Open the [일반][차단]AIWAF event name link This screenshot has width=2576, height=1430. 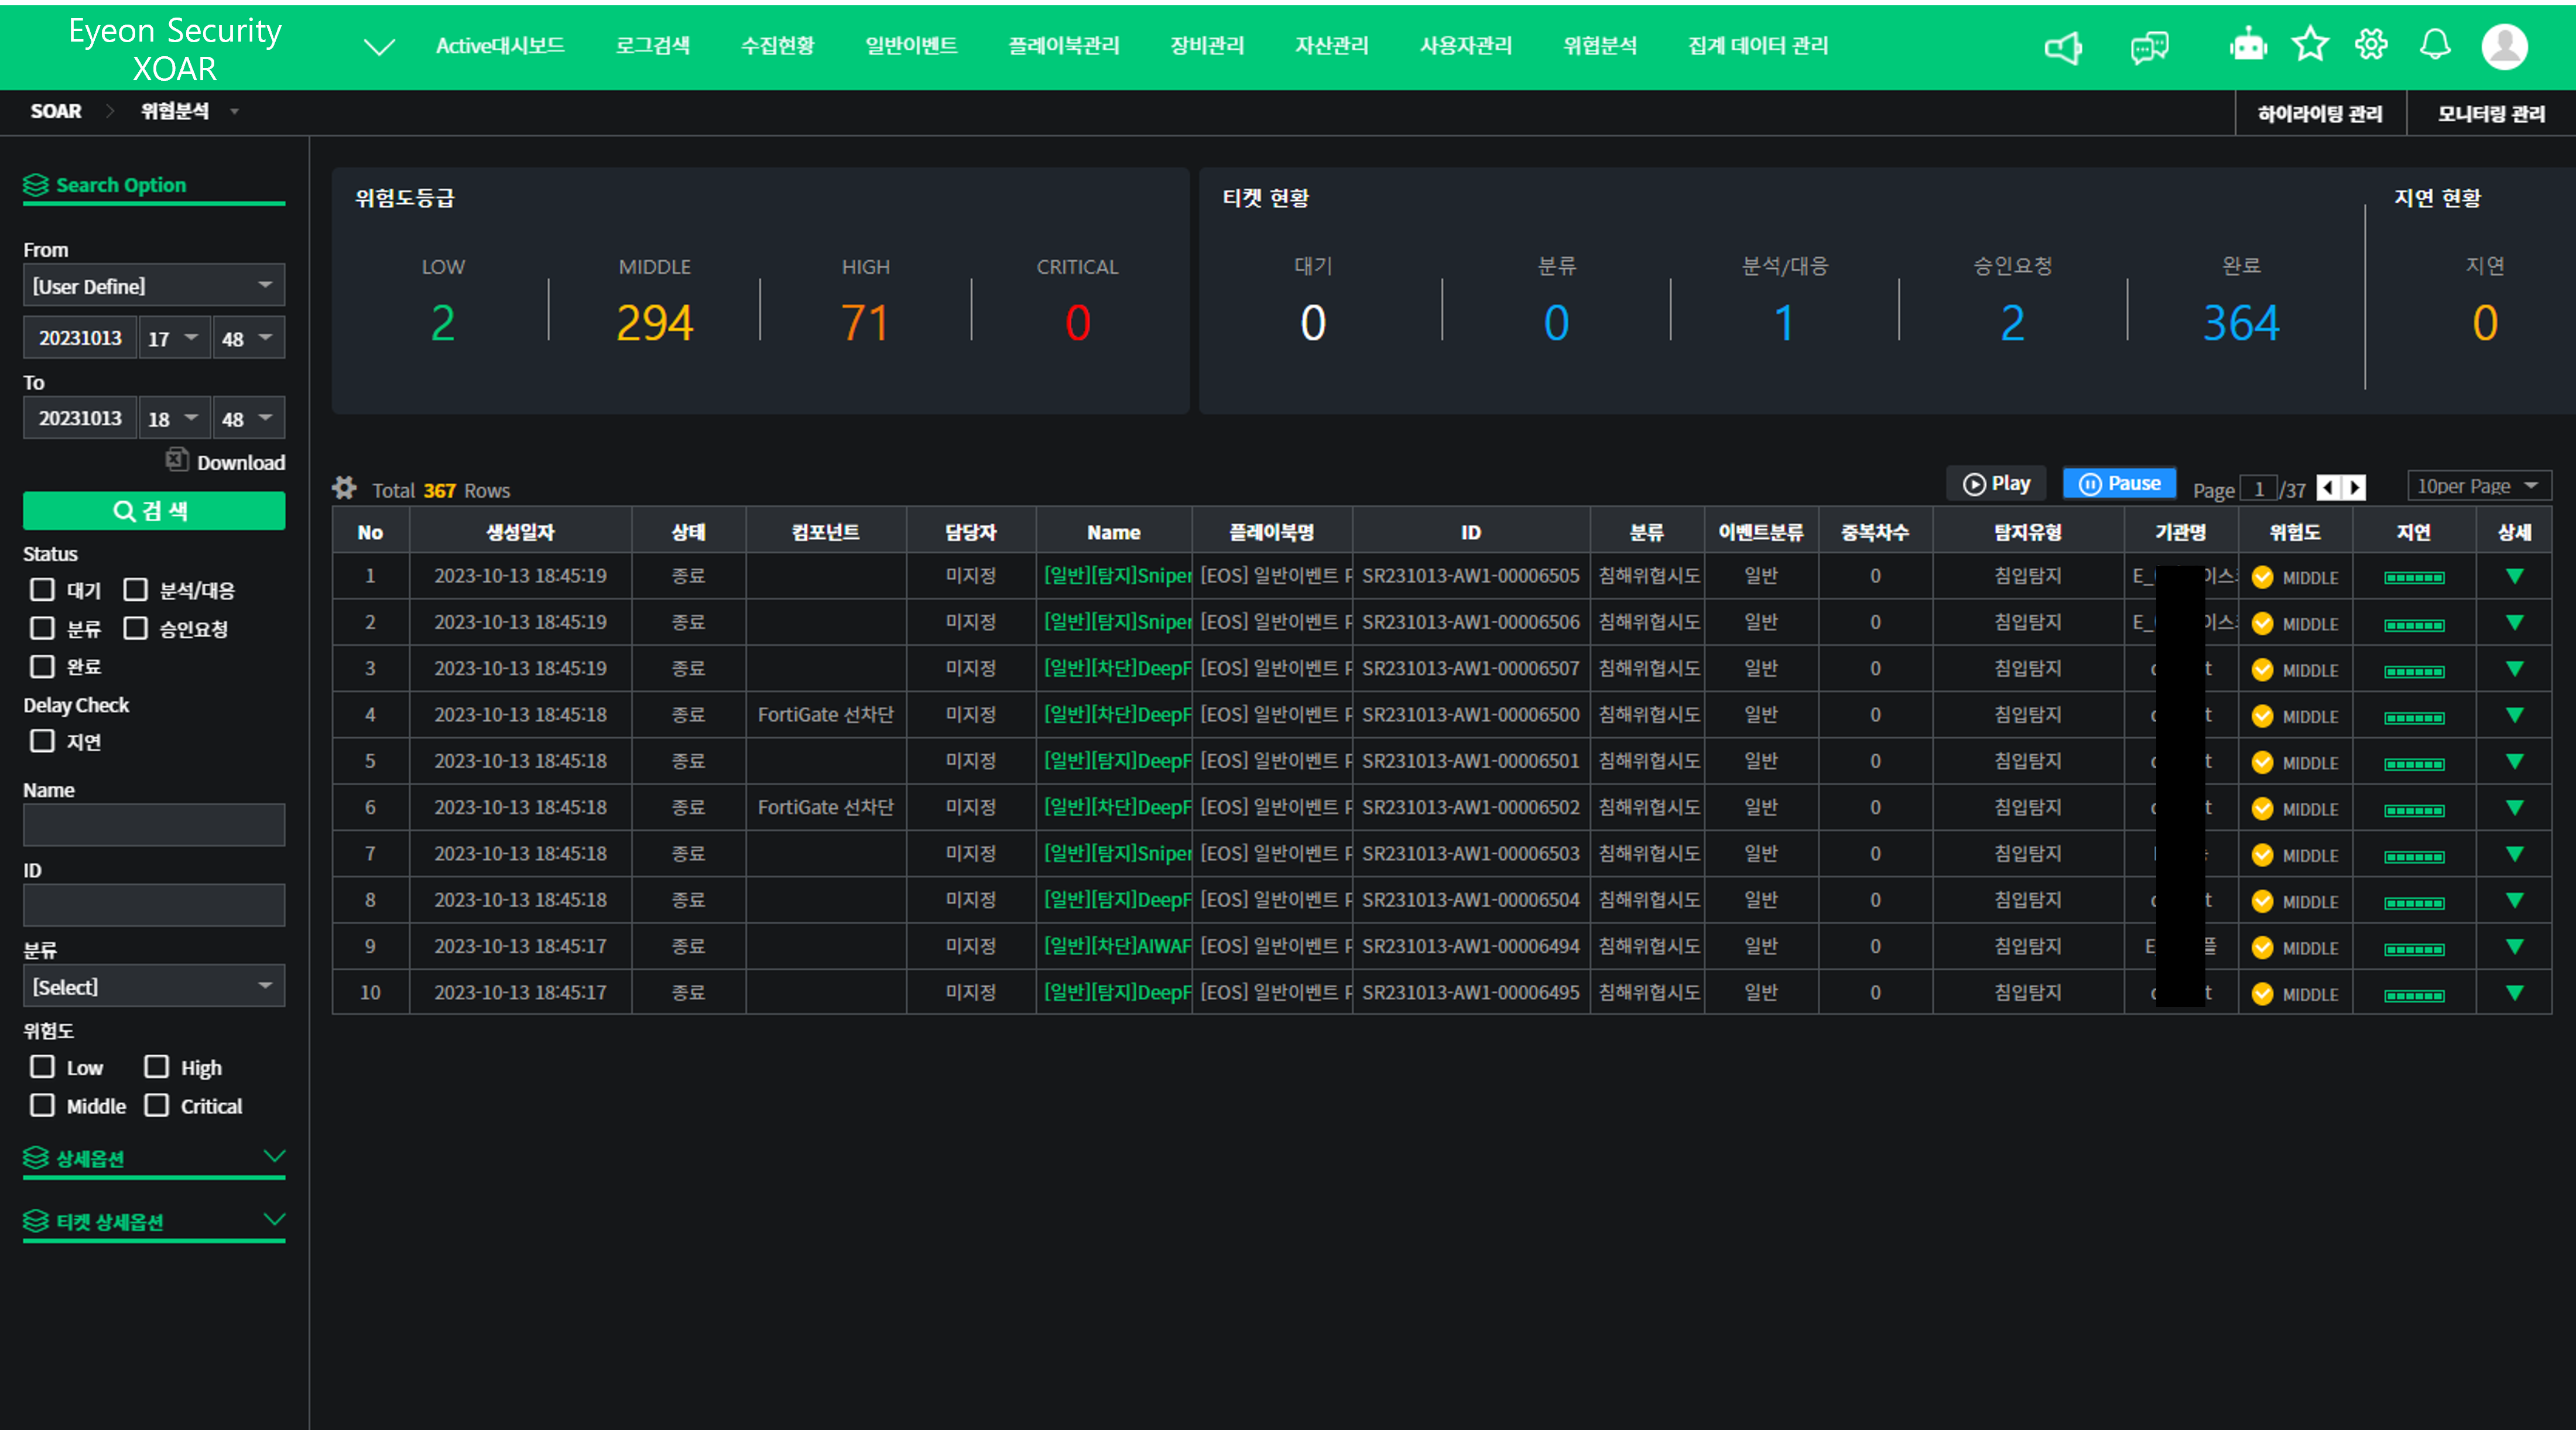[x=1117, y=946]
